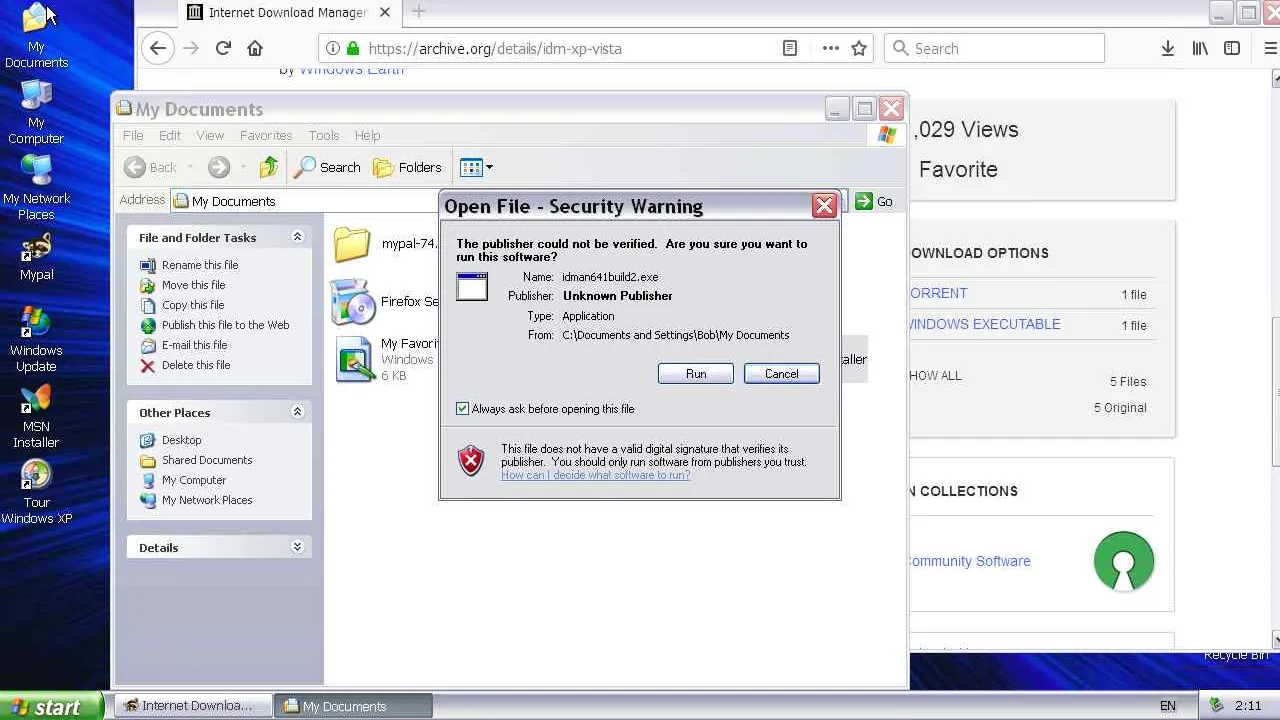Image resolution: width=1280 pixels, height=720 pixels.
Task: Open Windows Update desktop icon
Action: pyautogui.click(x=36, y=340)
